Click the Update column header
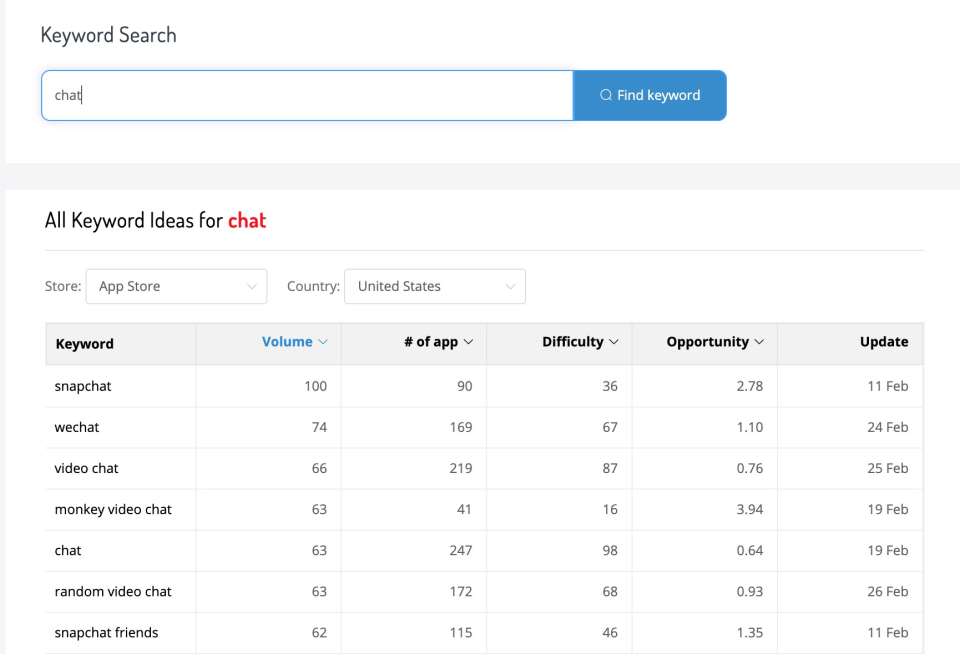 tap(883, 342)
